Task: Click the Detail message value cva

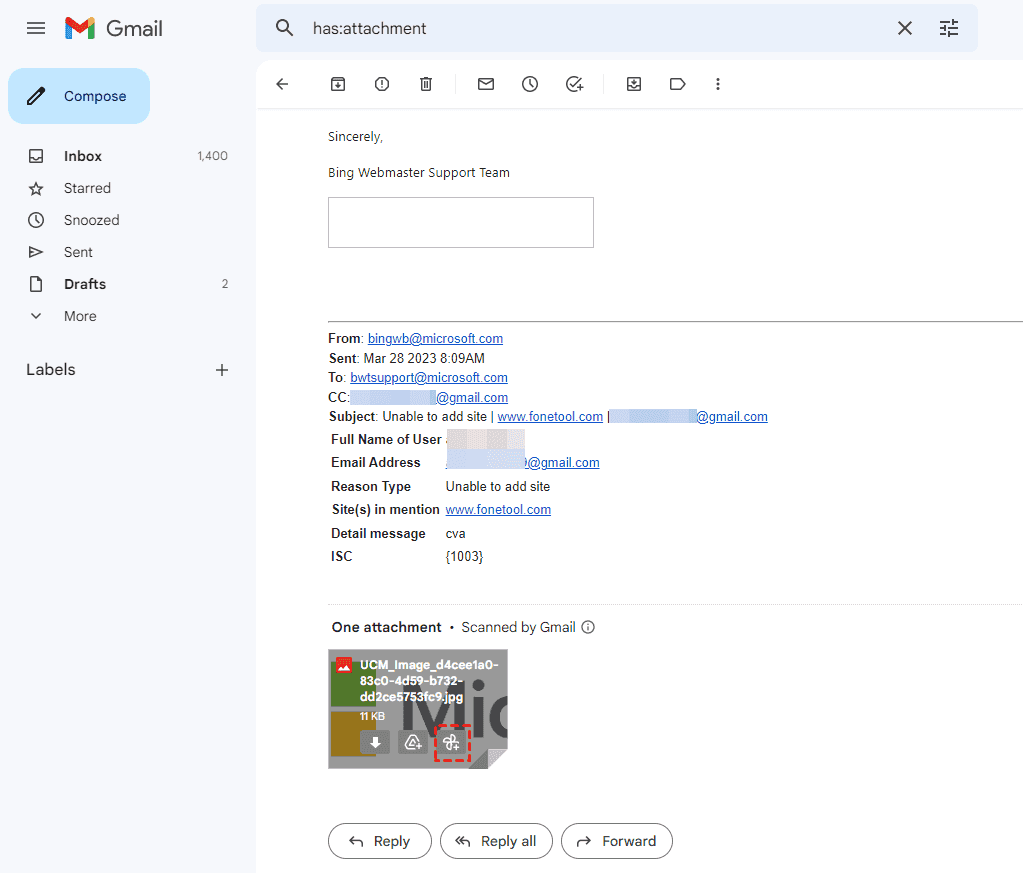Action: (x=455, y=533)
